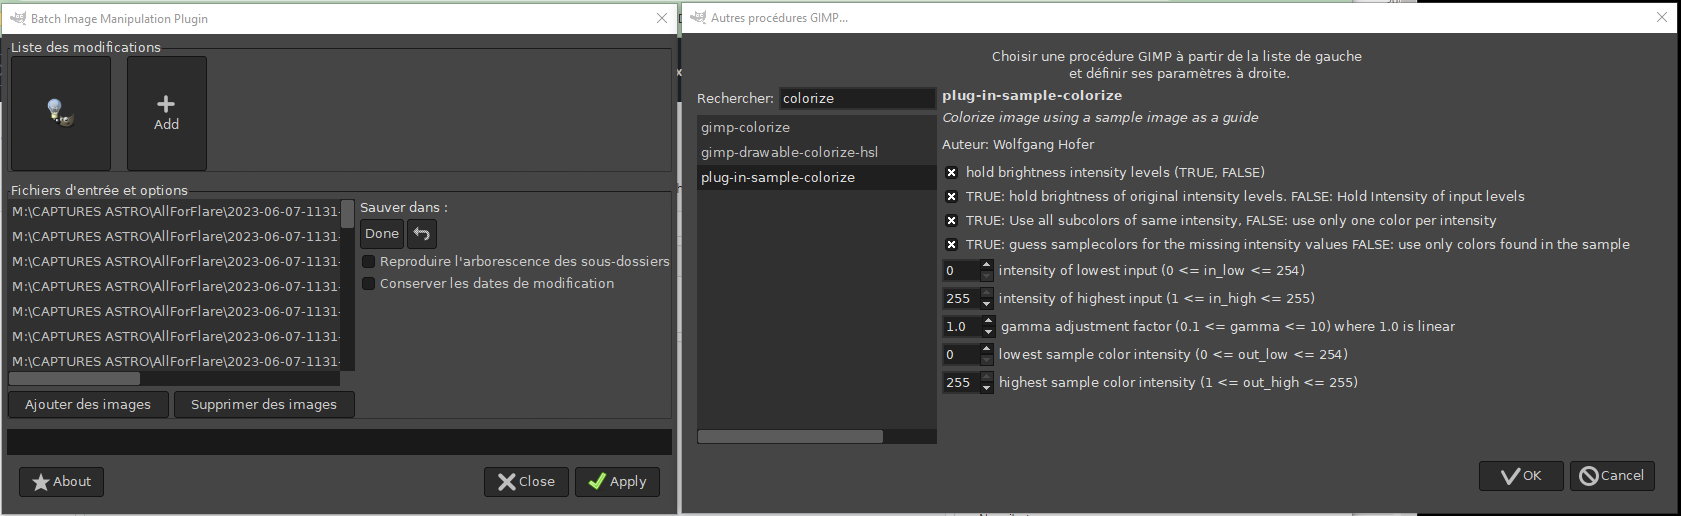
Task: Click lowest sample color intensity value field
Action: point(961,354)
